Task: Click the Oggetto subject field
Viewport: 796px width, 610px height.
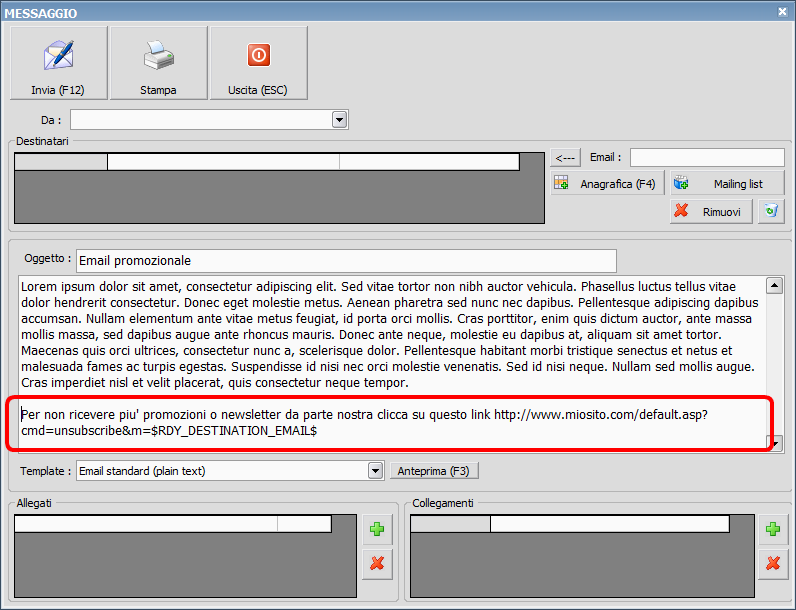Action: coord(345,261)
